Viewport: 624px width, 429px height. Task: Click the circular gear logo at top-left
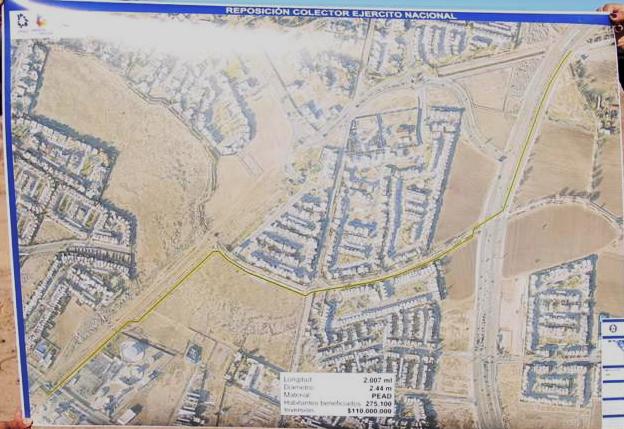(x=22, y=21)
